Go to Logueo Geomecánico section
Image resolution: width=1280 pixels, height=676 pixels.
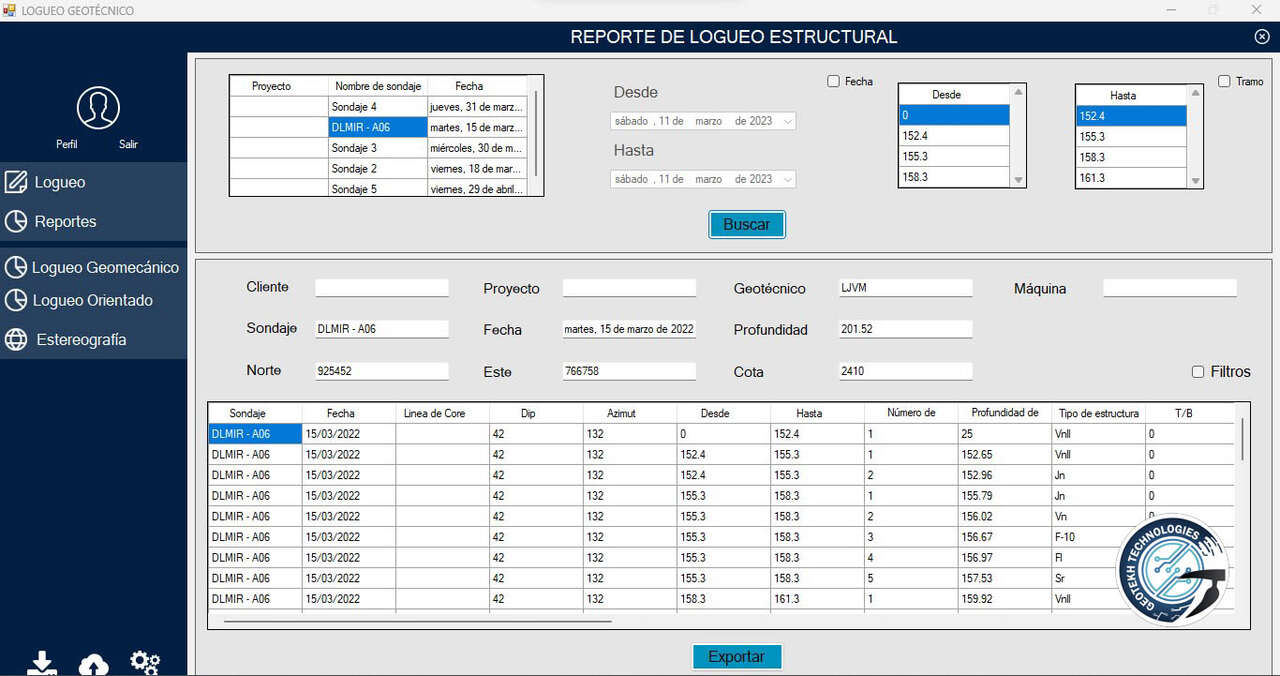(x=105, y=268)
